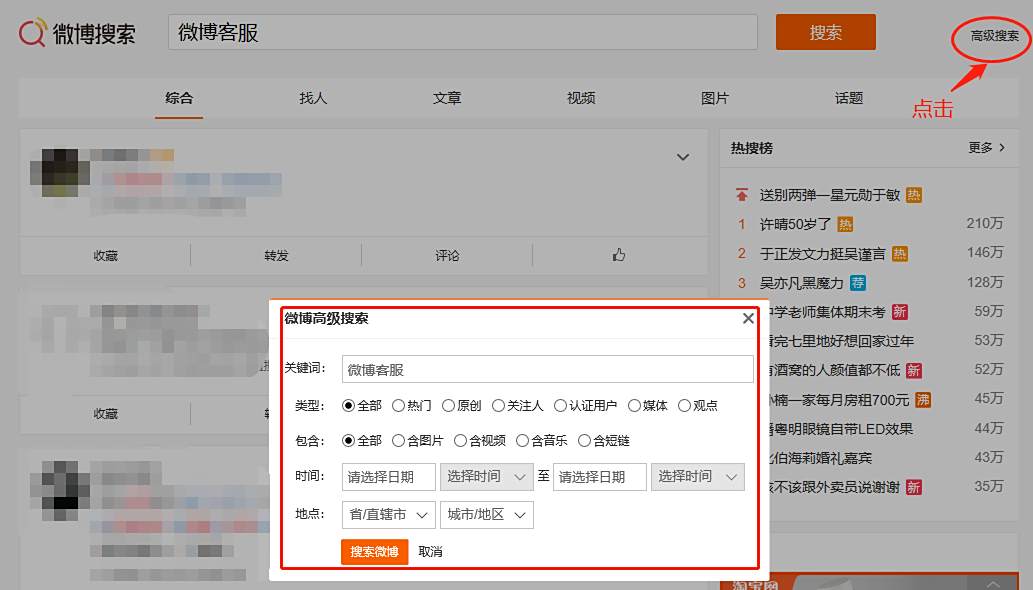Pick the 含短链 option
Viewport: 1033px width, 590px height.
[584, 441]
